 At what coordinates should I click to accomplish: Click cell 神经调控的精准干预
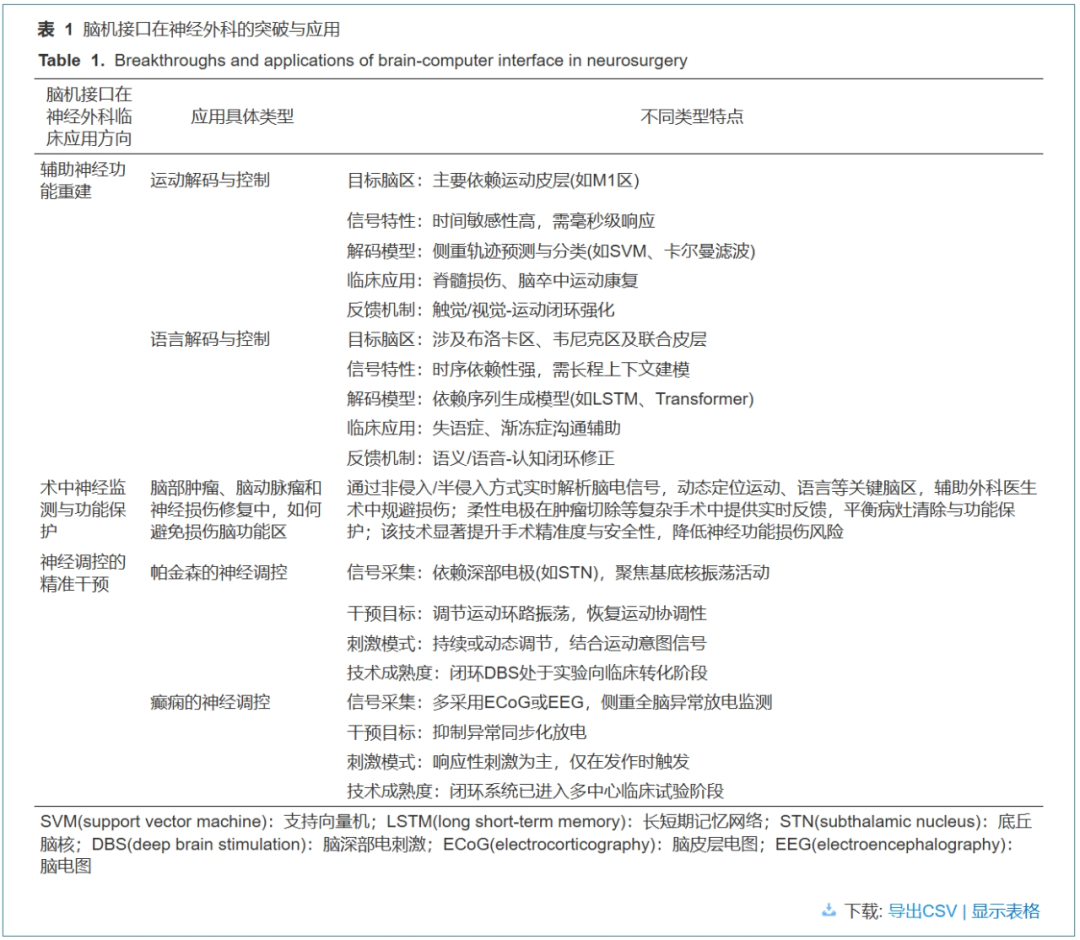tap(83, 573)
